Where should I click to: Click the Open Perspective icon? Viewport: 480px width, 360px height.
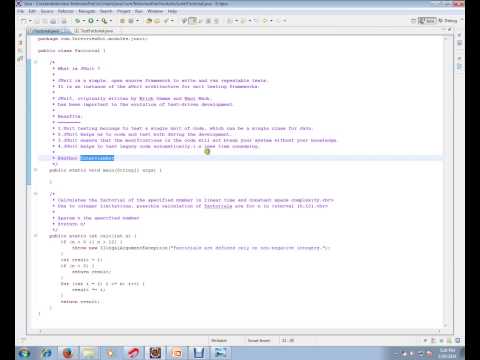(413, 21)
